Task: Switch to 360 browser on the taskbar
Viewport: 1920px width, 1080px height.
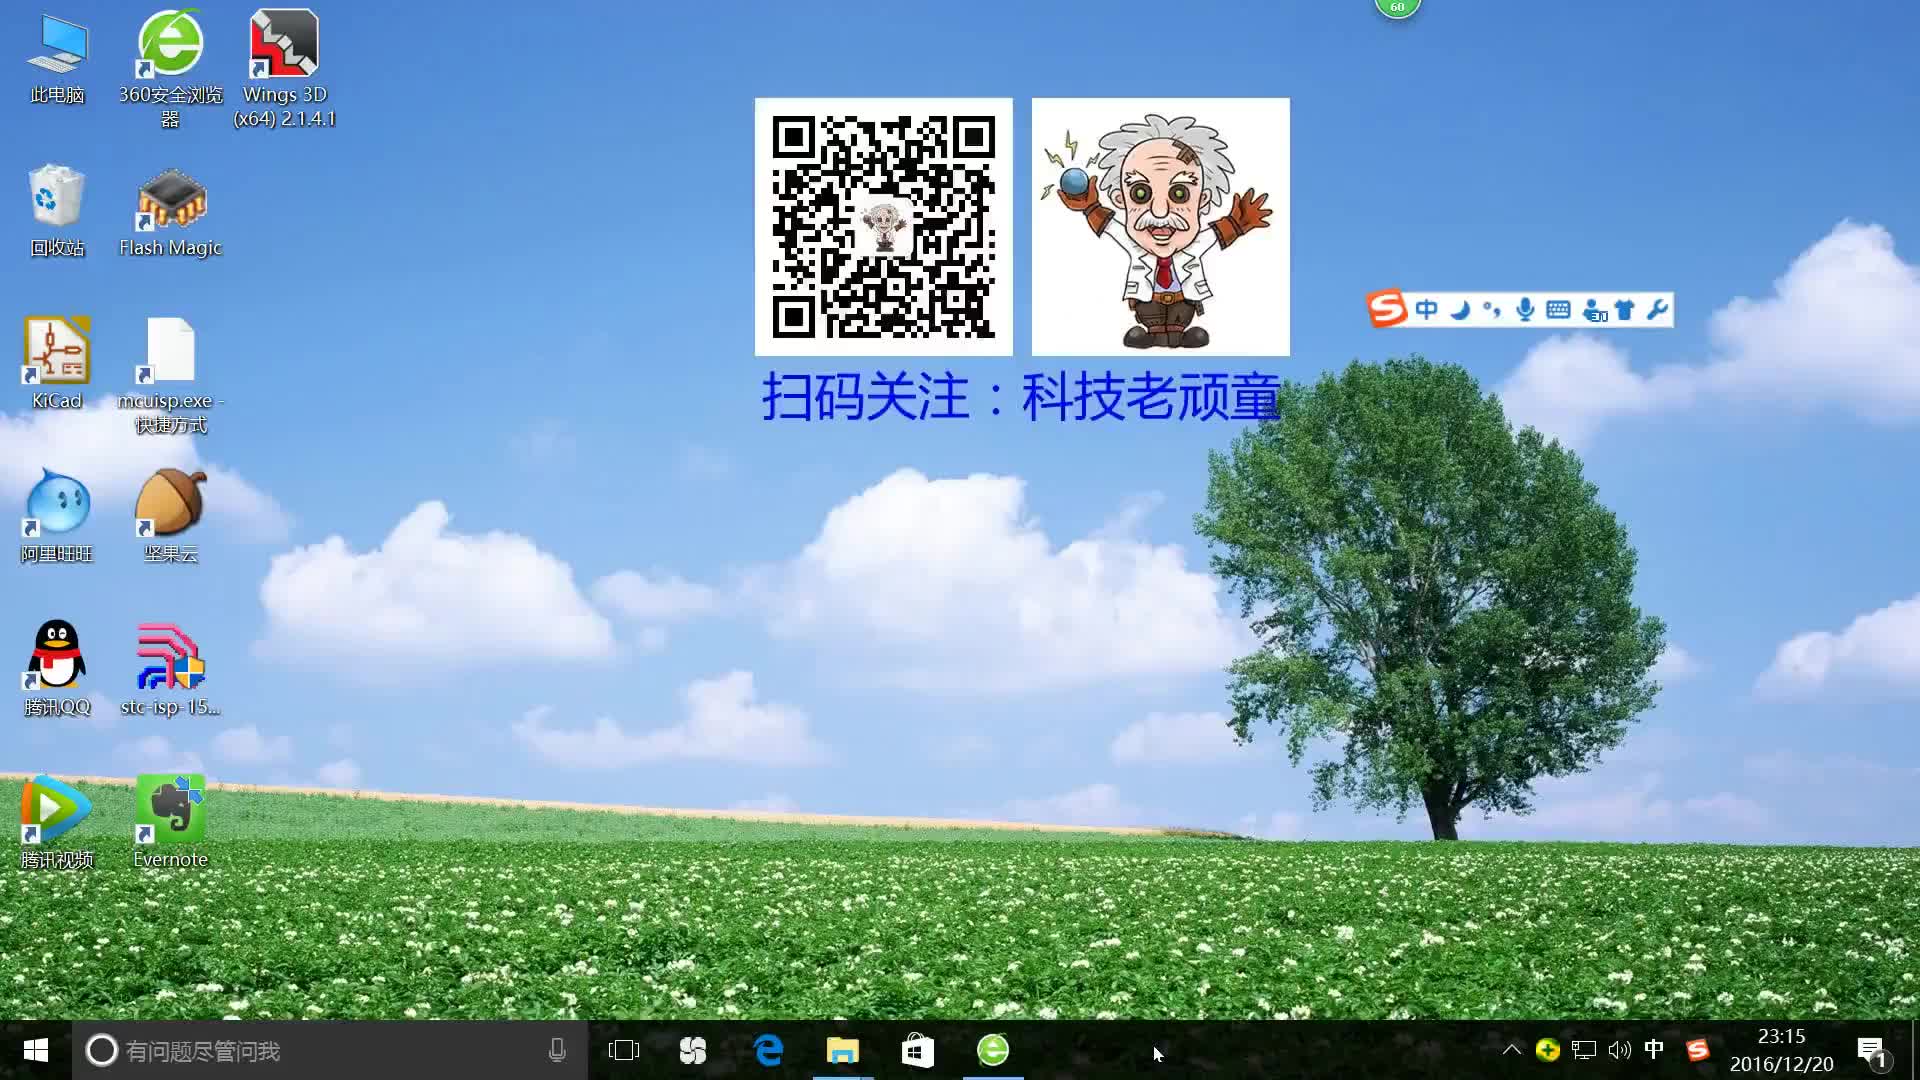Action: [993, 1050]
